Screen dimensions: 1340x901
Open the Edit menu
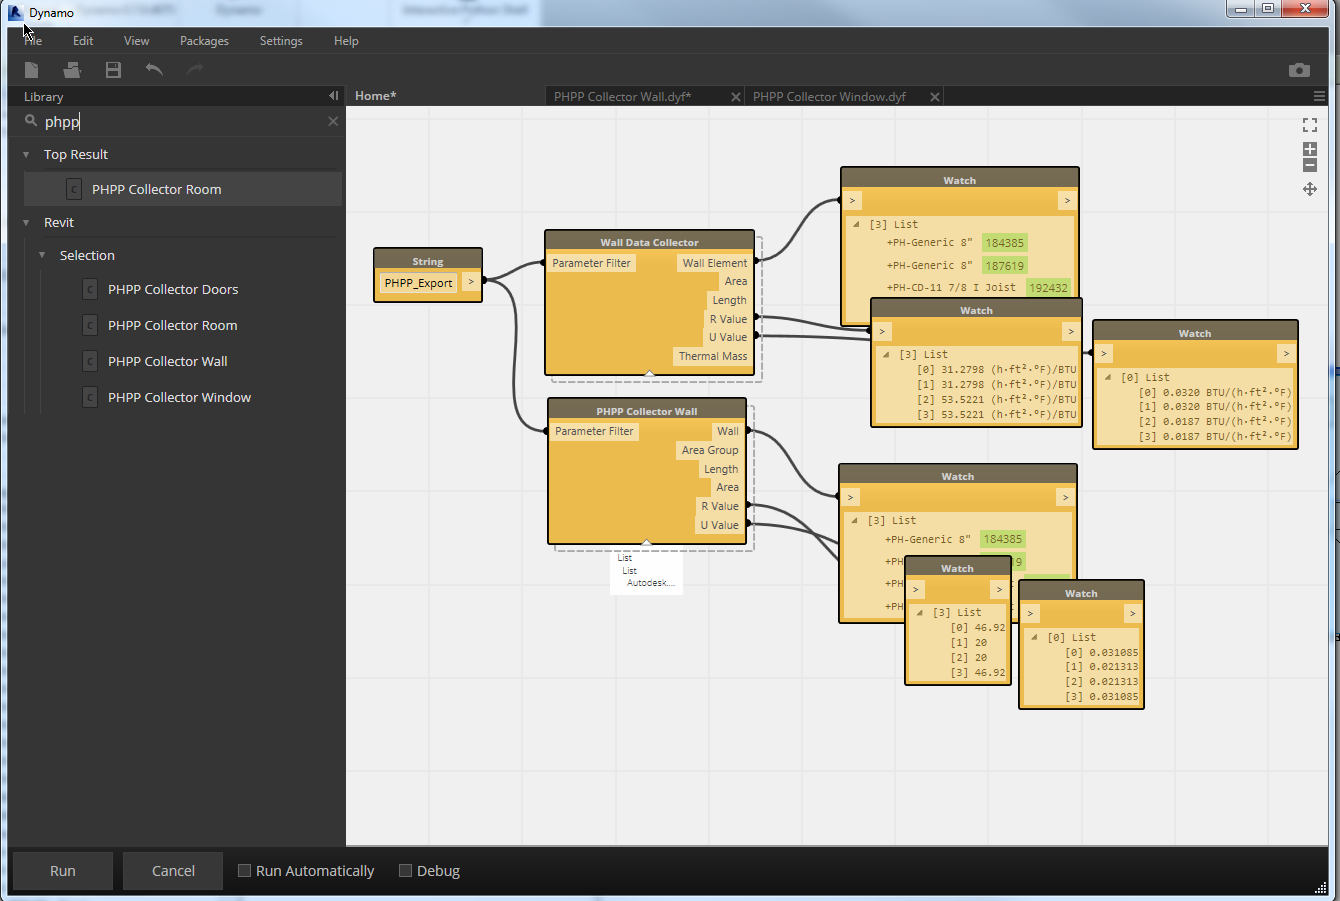(x=83, y=41)
